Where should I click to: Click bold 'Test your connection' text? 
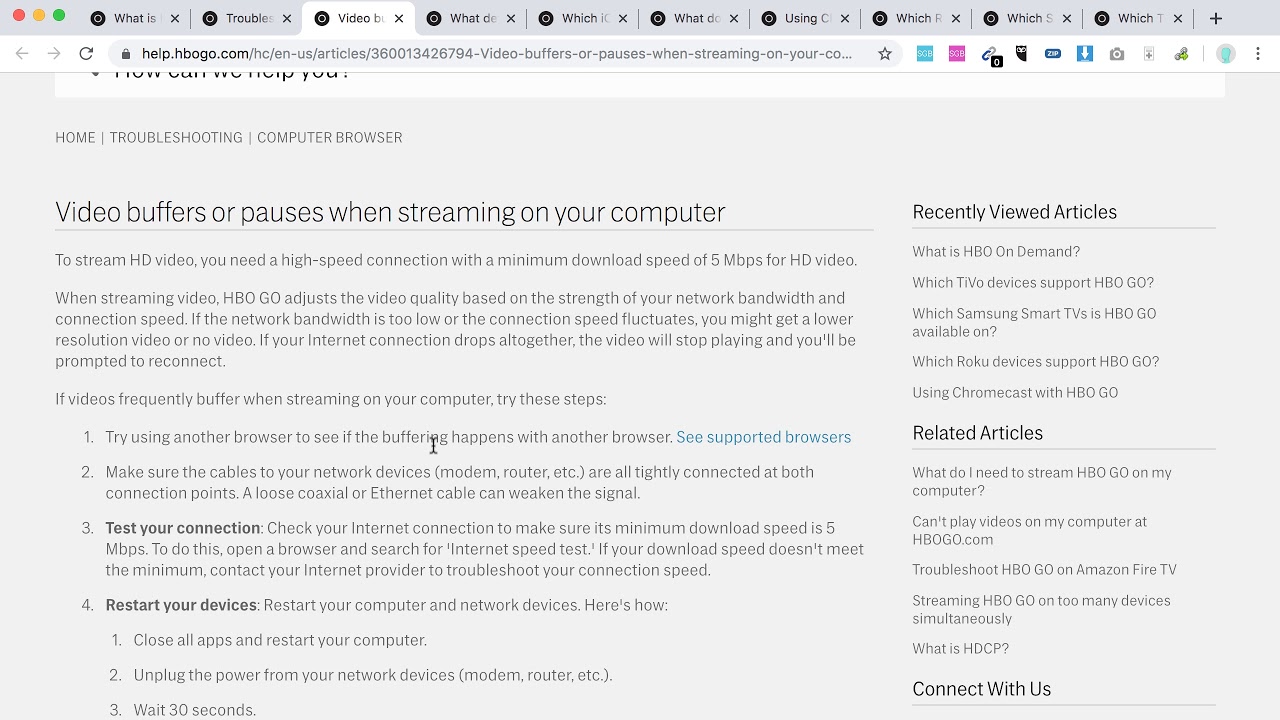click(183, 528)
